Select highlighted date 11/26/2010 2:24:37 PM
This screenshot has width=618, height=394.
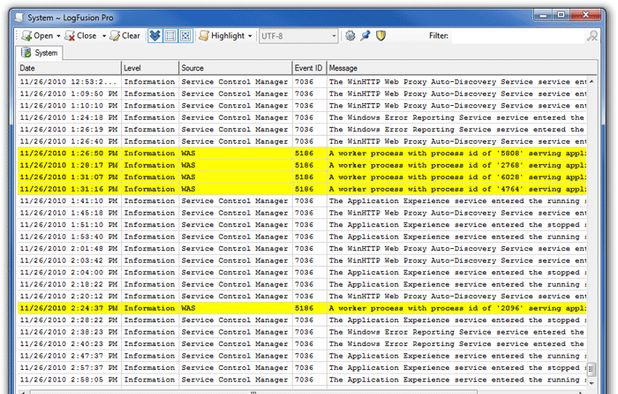coord(69,308)
